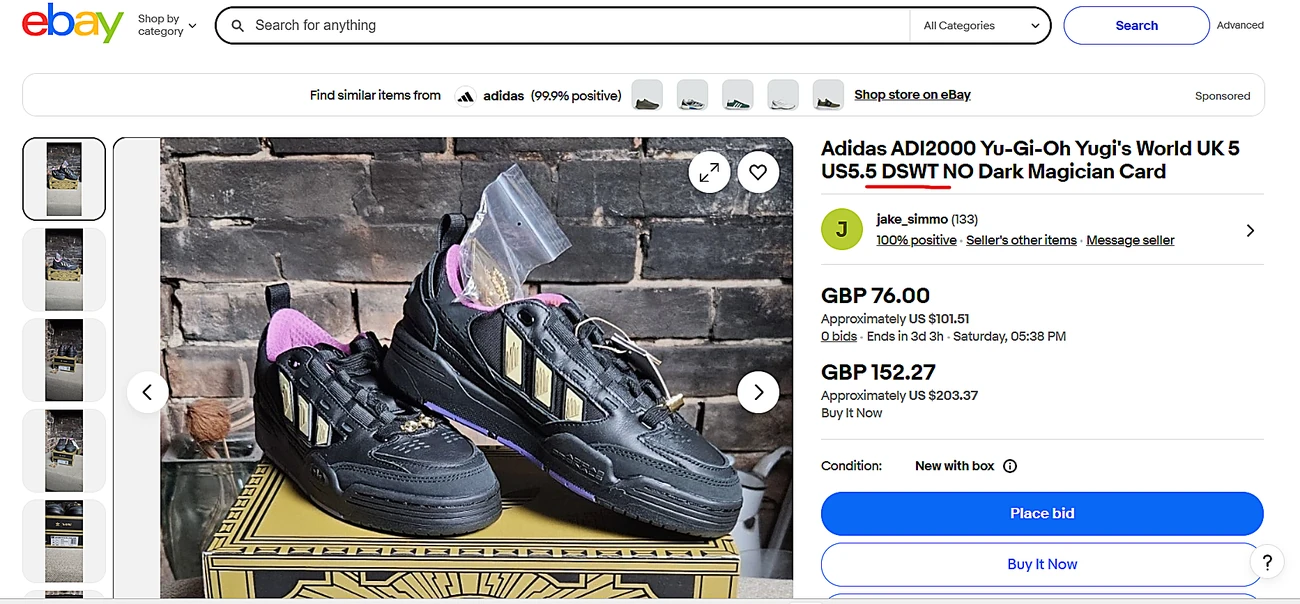View the 0 bids details link
Screen dimensions: 1300x604
(x=838, y=336)
